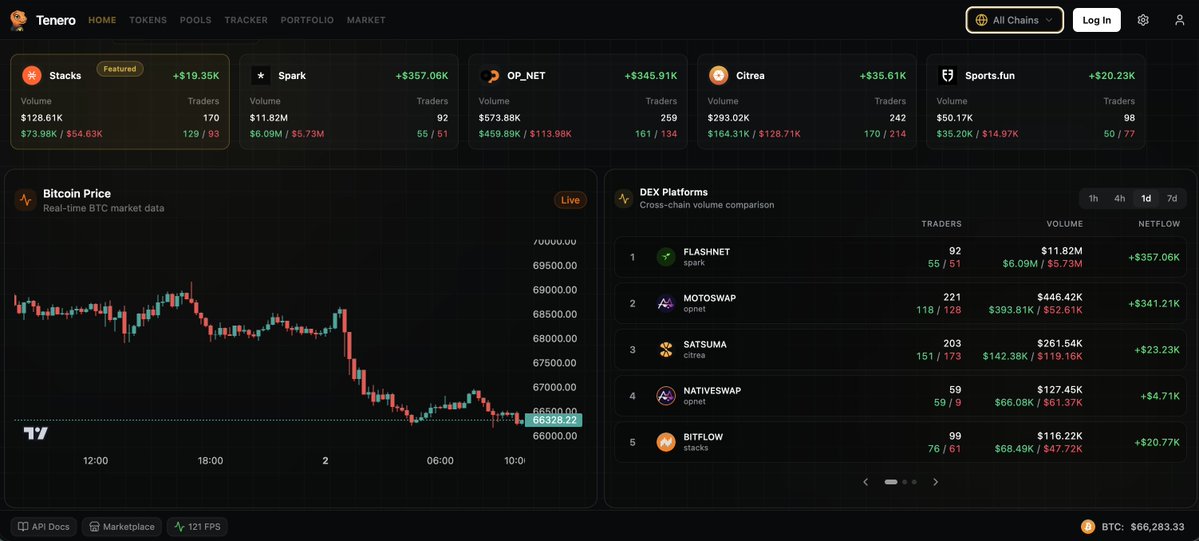Click the pulse icon beside 121 FPS
Viewport: 1199px width, 541px height.
(x=179, y=526)
